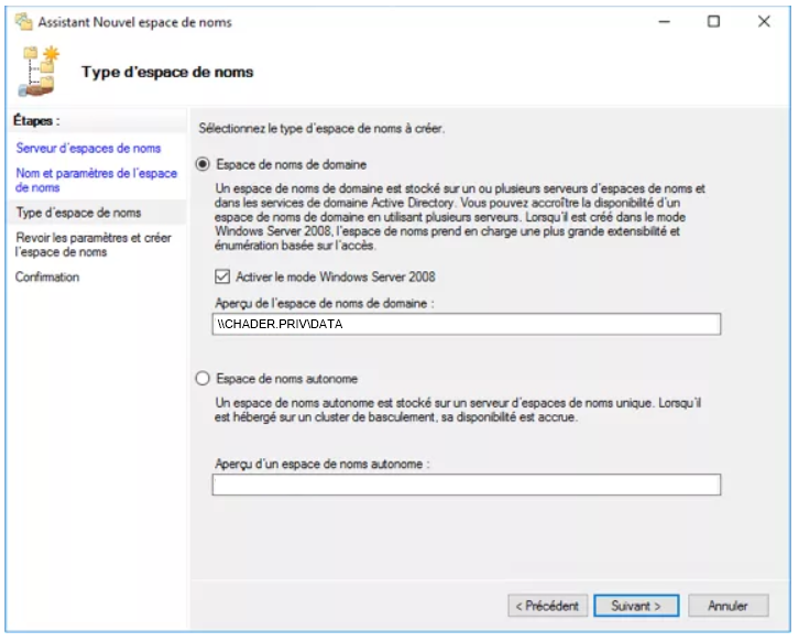Screen dimensions: 795x642
Task: Click the Suivant button
Action: 636,605
